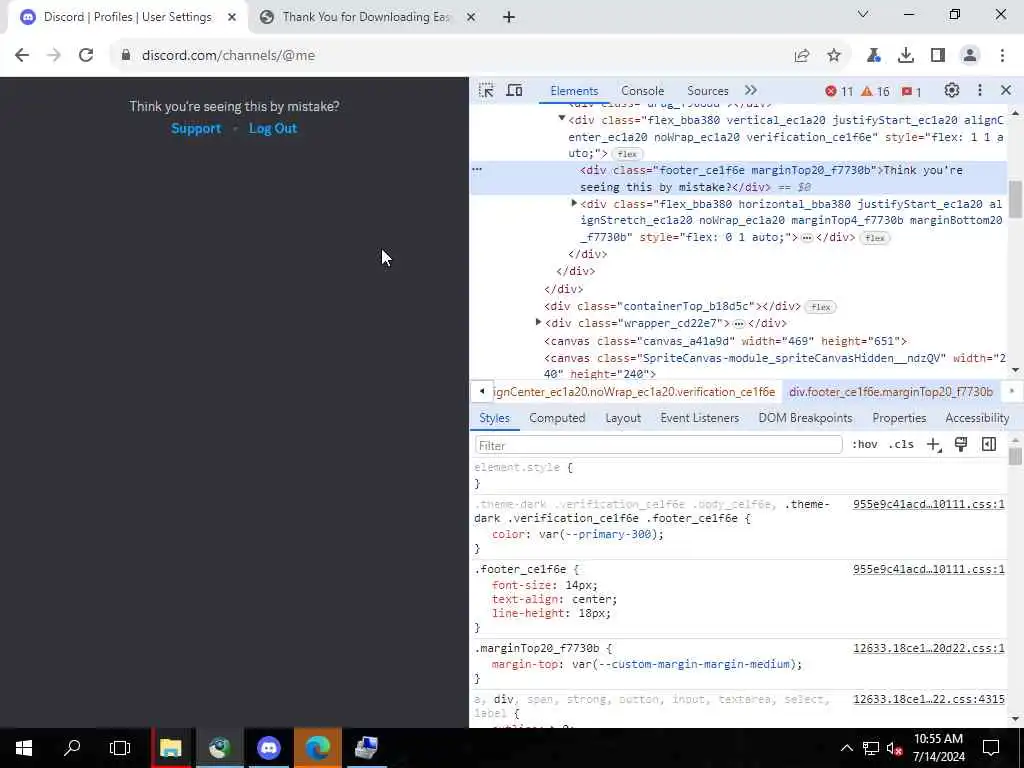Open a new browser tab

click(509, 18)
